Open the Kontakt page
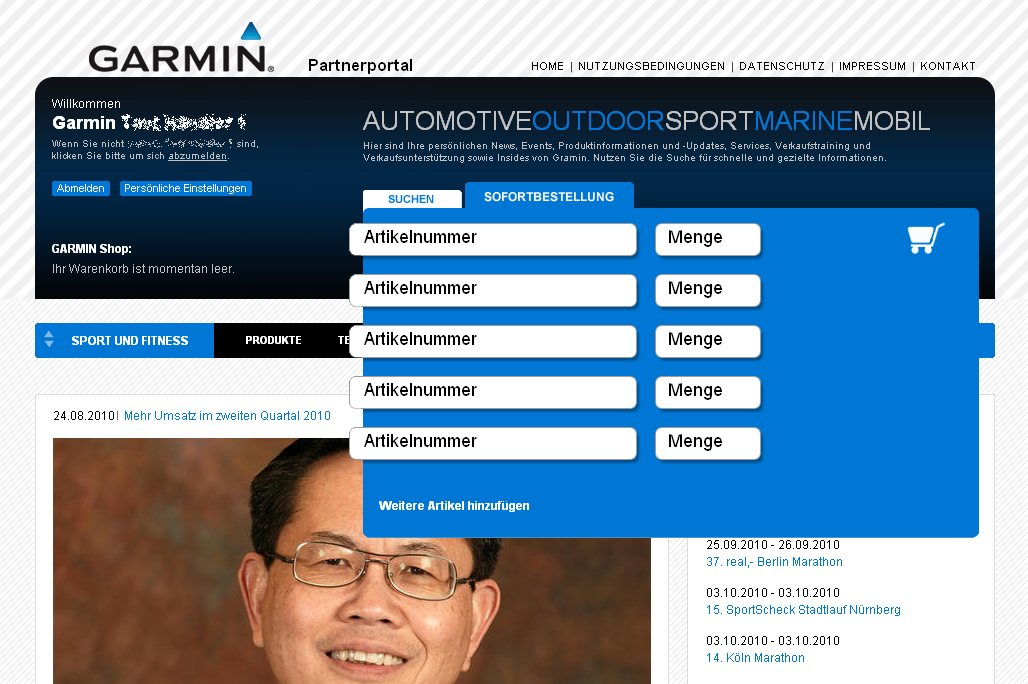The image size is (1028, 684). [947, 67]
